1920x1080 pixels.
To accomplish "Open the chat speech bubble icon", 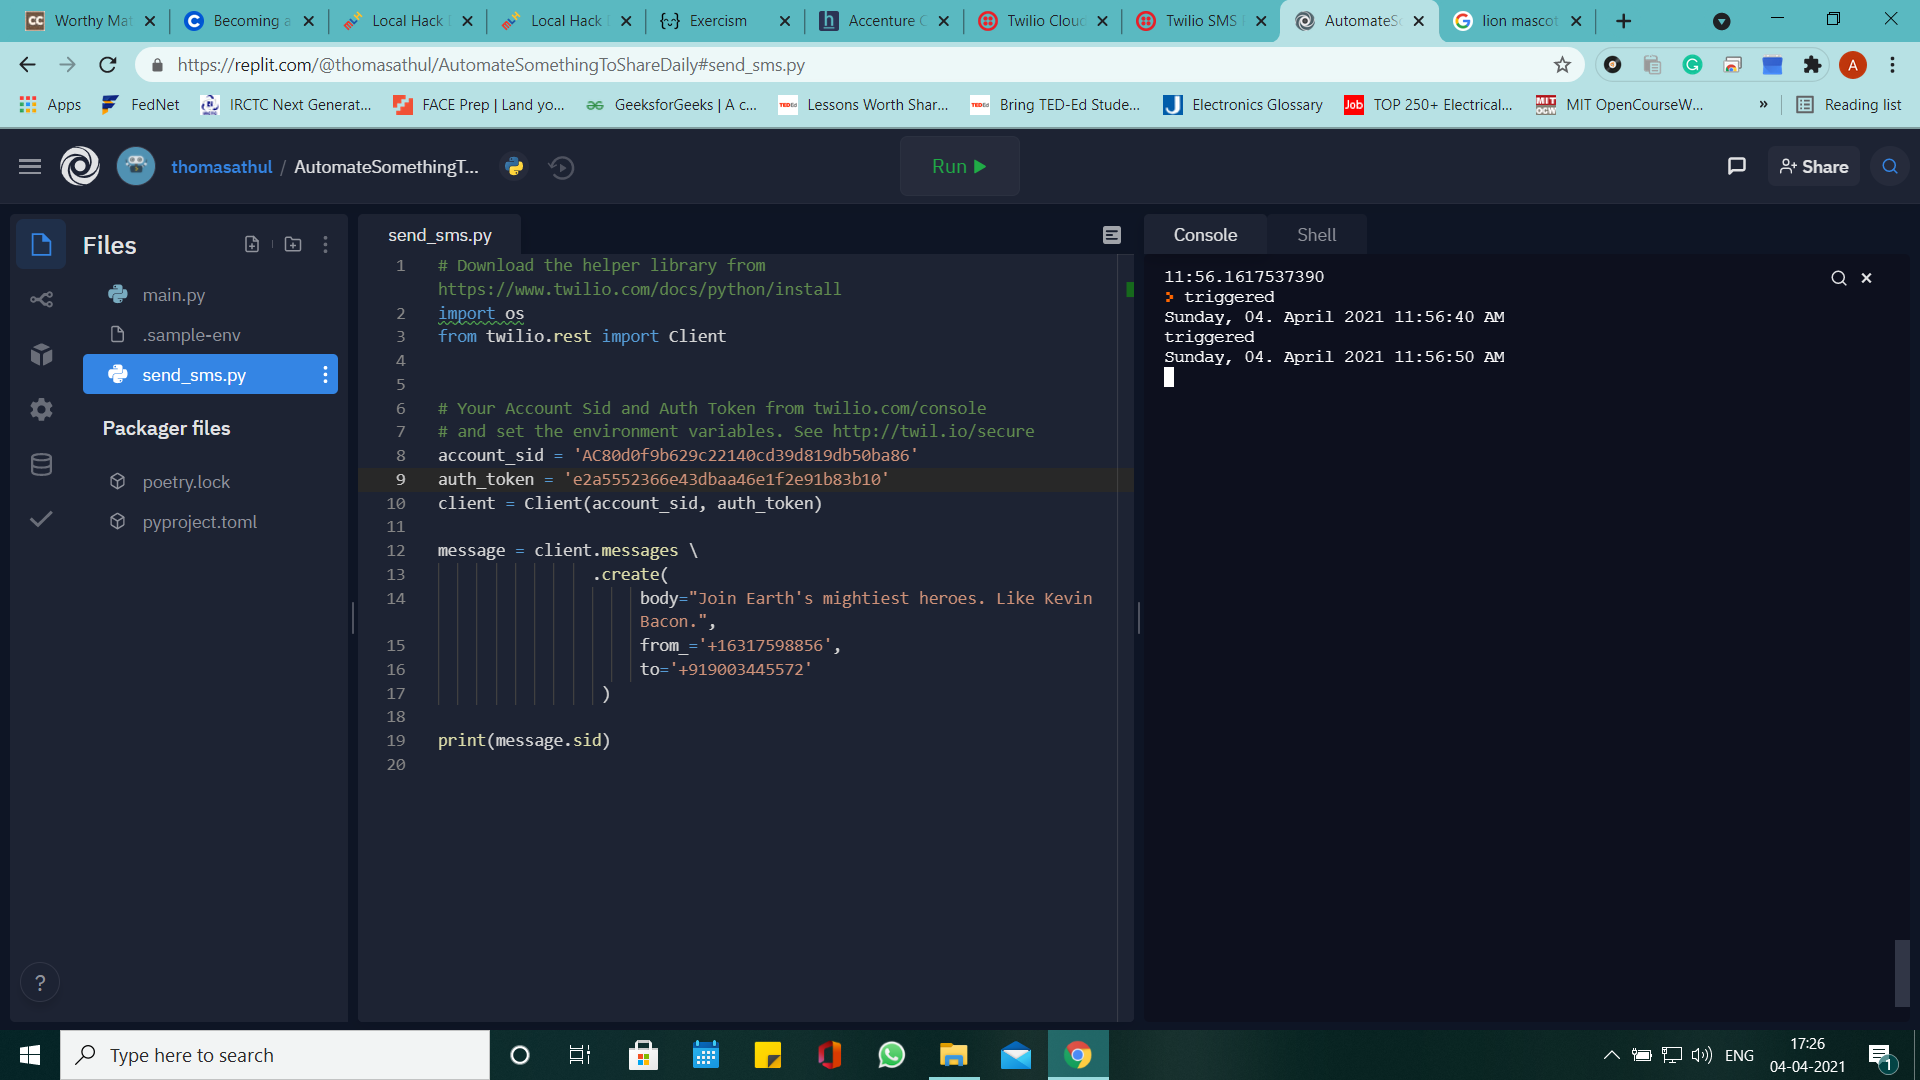I will [x=1737, y=167].
